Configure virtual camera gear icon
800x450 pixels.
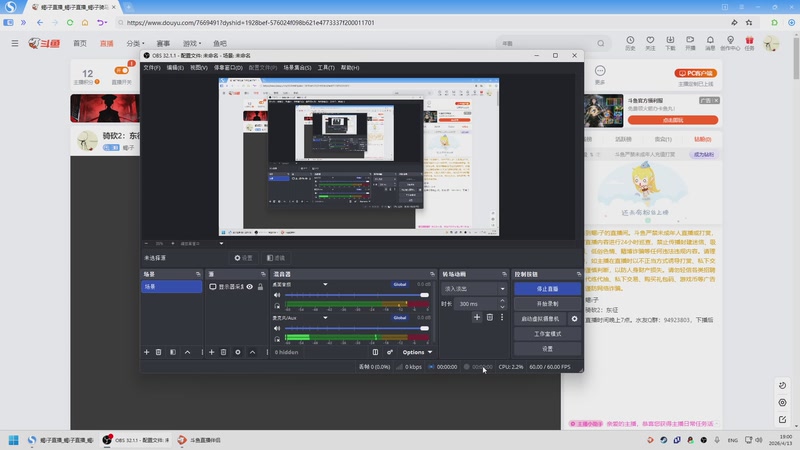(x=574, y=319)
